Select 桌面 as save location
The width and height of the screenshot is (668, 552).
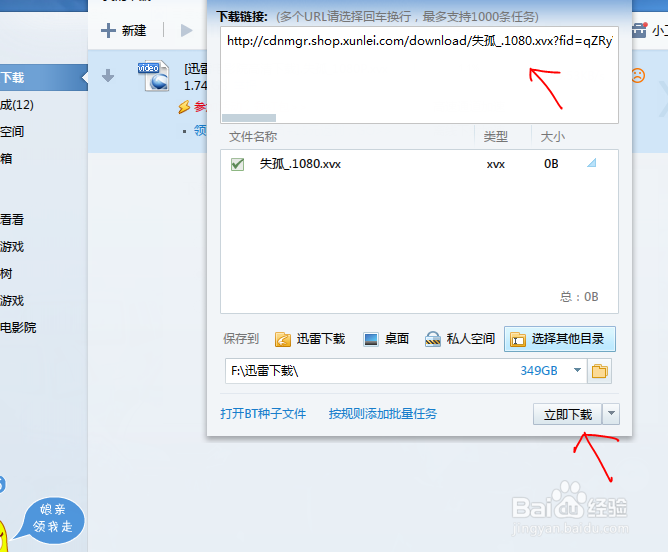(386, 339)
